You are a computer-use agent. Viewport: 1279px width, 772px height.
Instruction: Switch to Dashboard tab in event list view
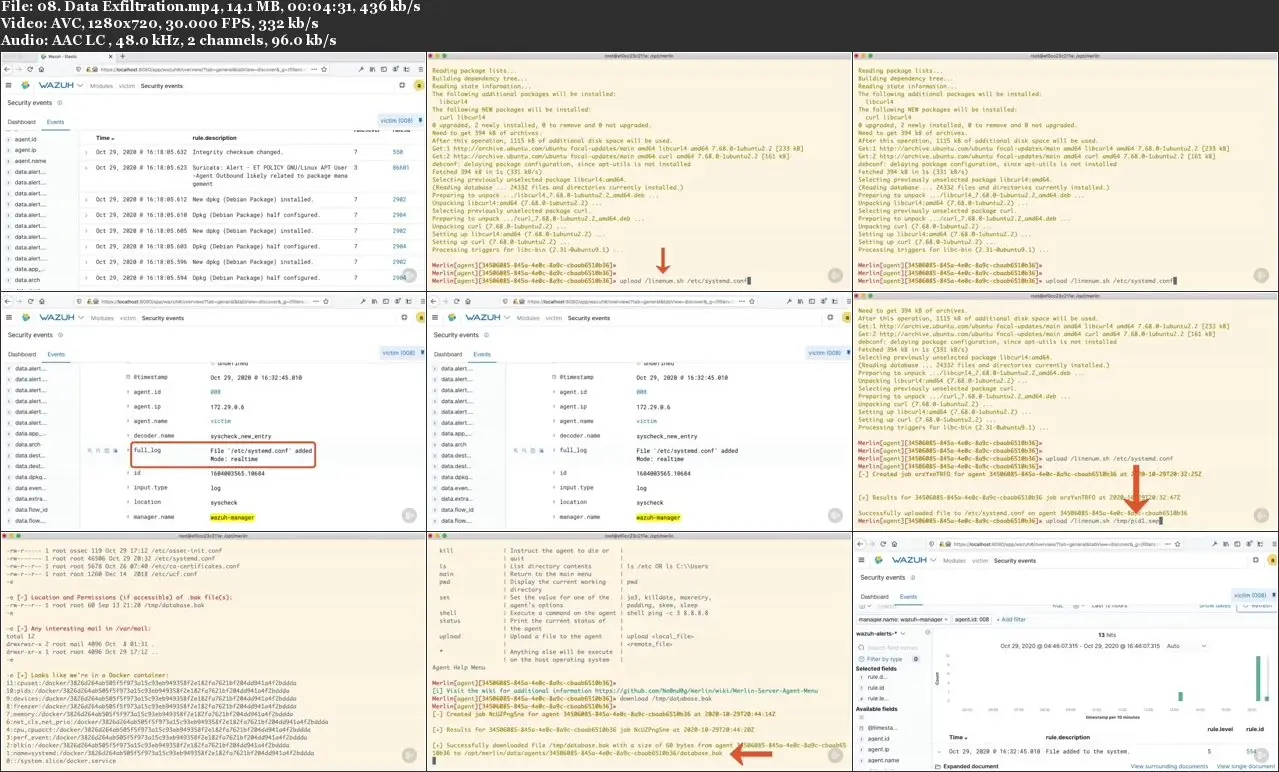22,122
